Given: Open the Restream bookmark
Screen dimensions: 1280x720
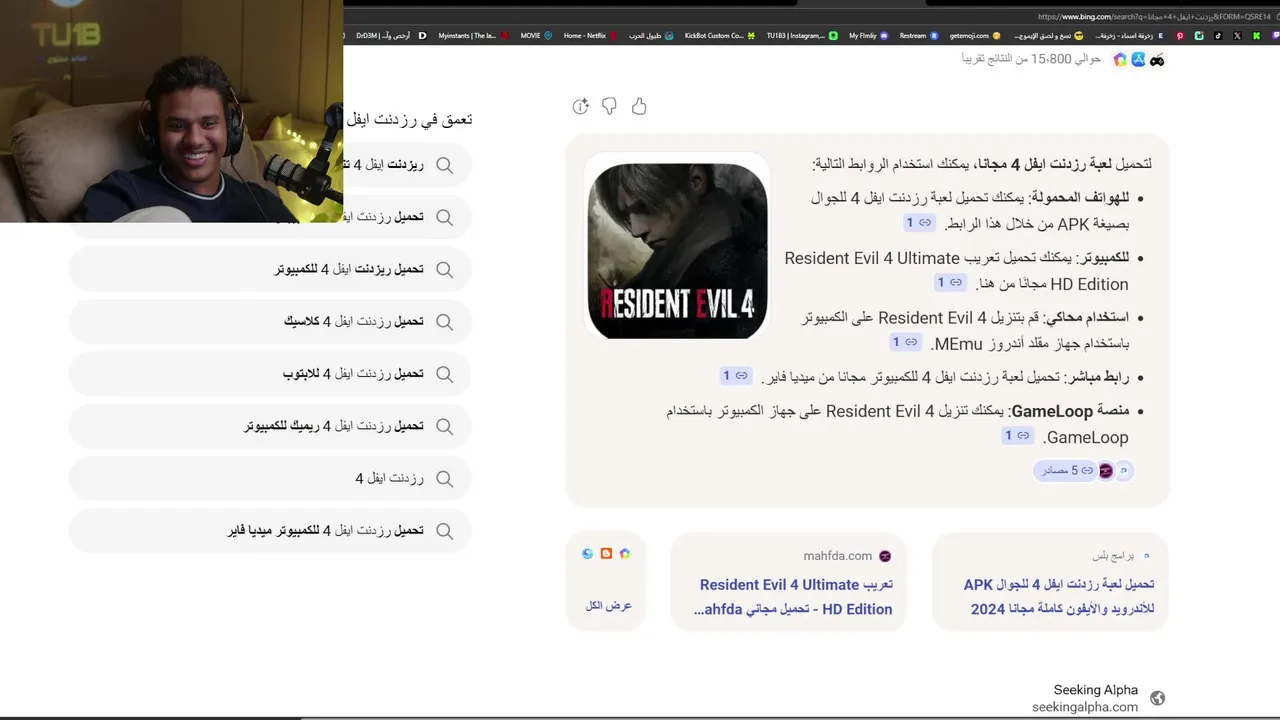Looking at the screenshot, I should tap(919, 36).
